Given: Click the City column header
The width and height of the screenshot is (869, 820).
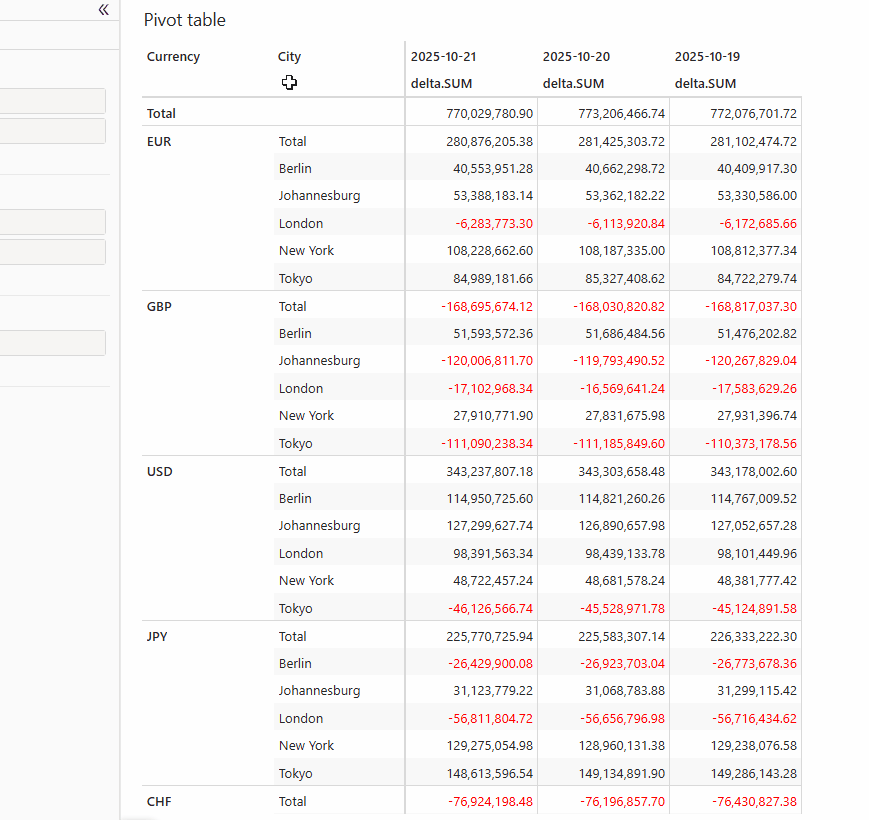Looking at the screenshot, I should [x=289, y=57].
